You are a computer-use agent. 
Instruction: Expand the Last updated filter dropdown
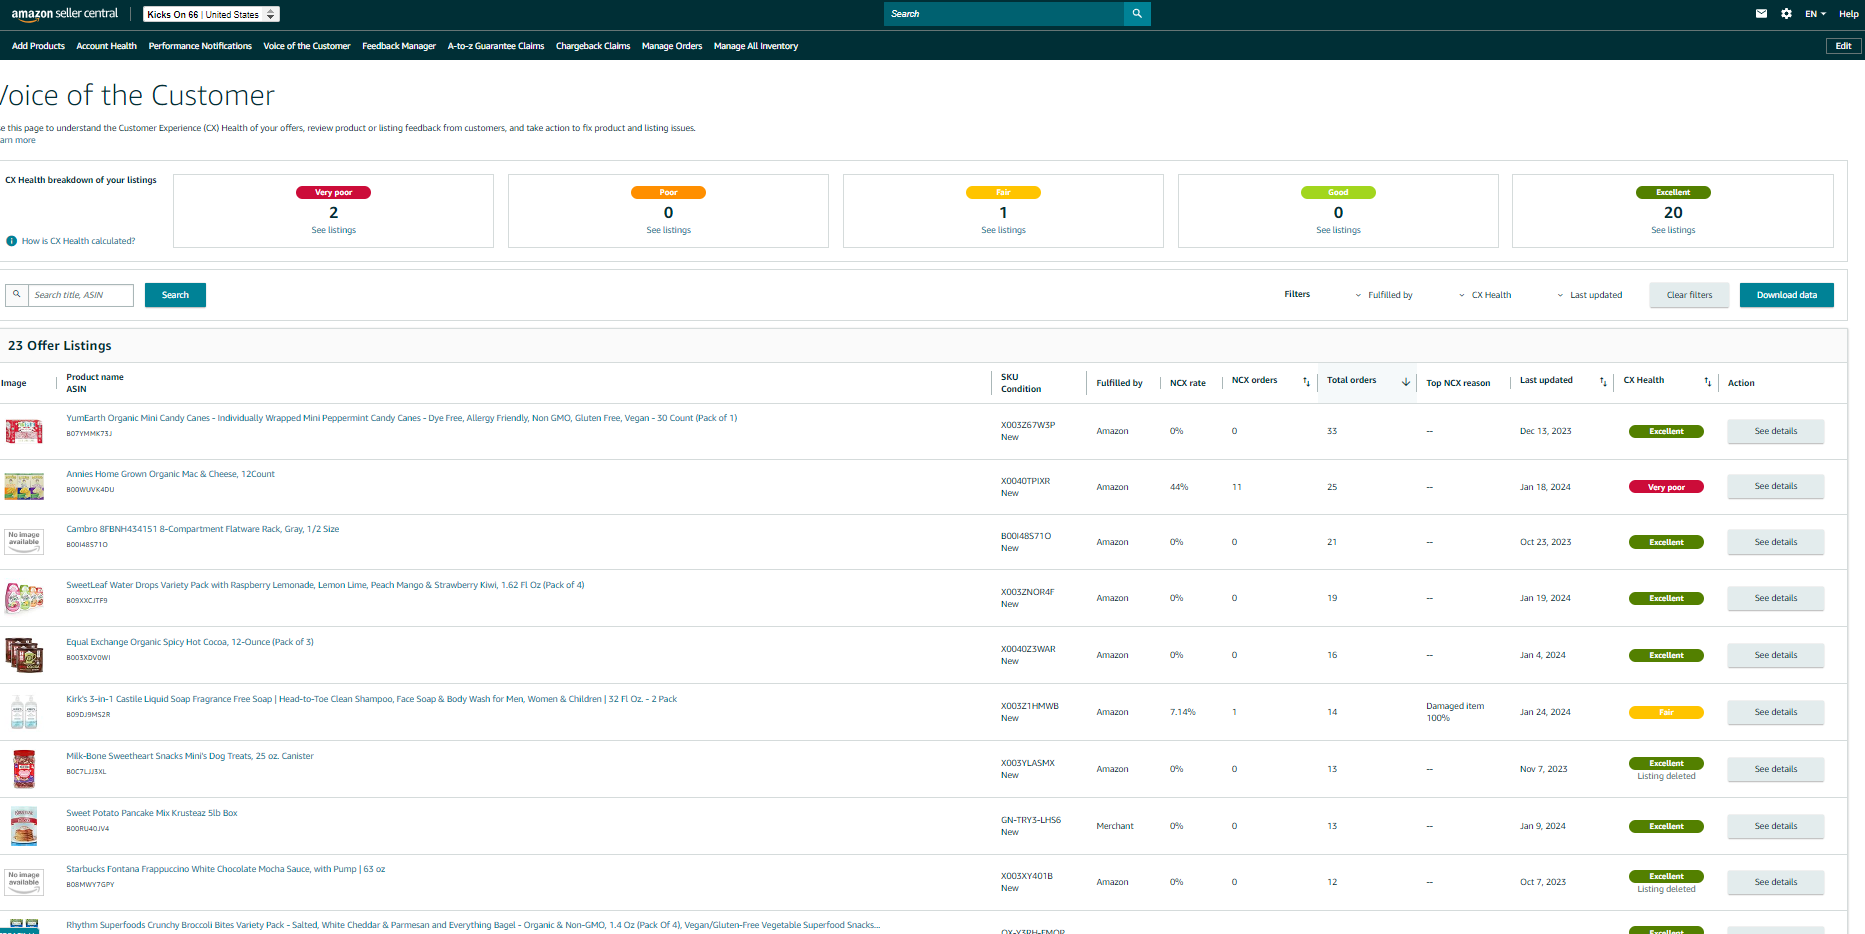tap(1590, 295)
